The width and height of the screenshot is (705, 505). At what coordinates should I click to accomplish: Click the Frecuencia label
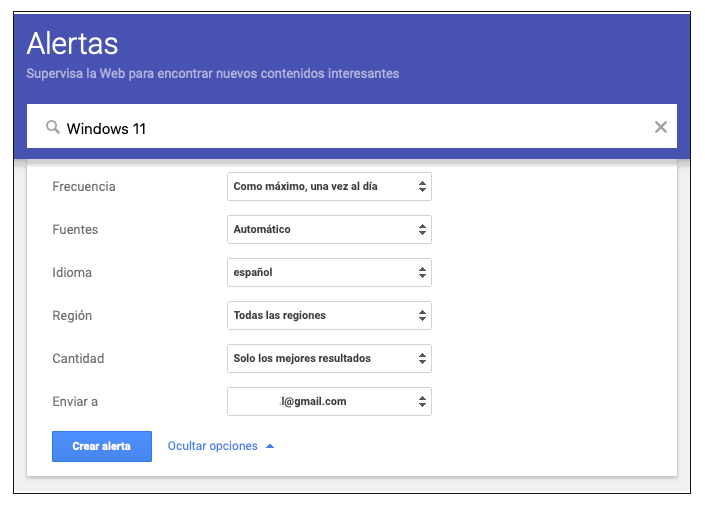tap(84, 187)
